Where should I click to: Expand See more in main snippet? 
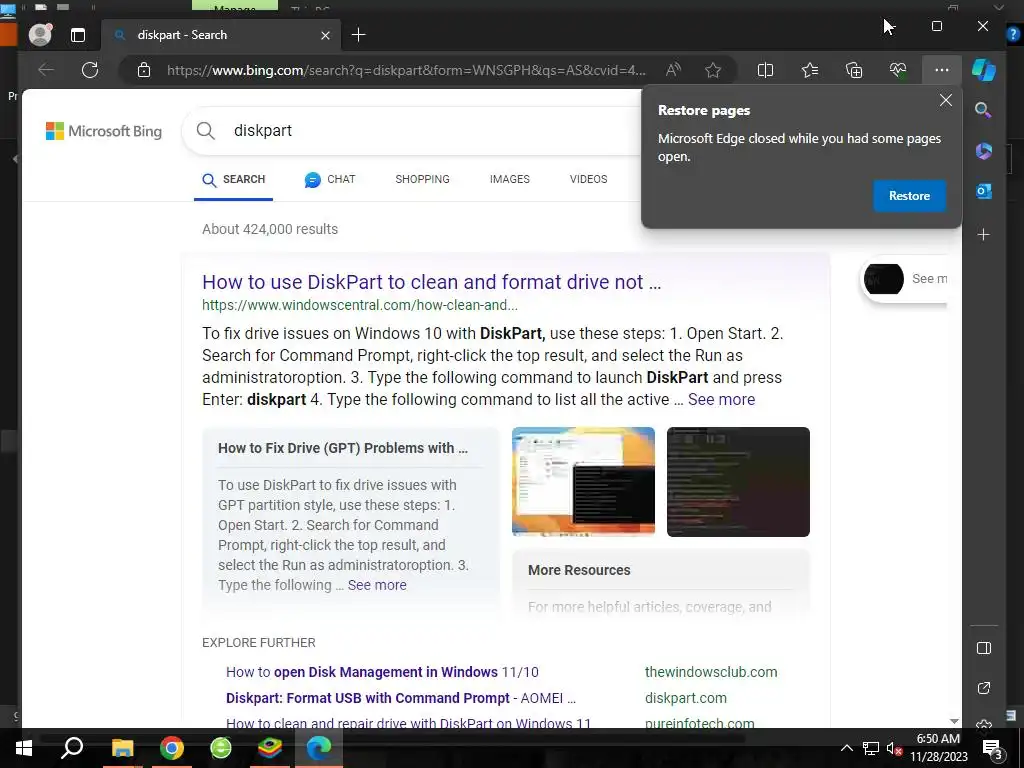(721, 400)
